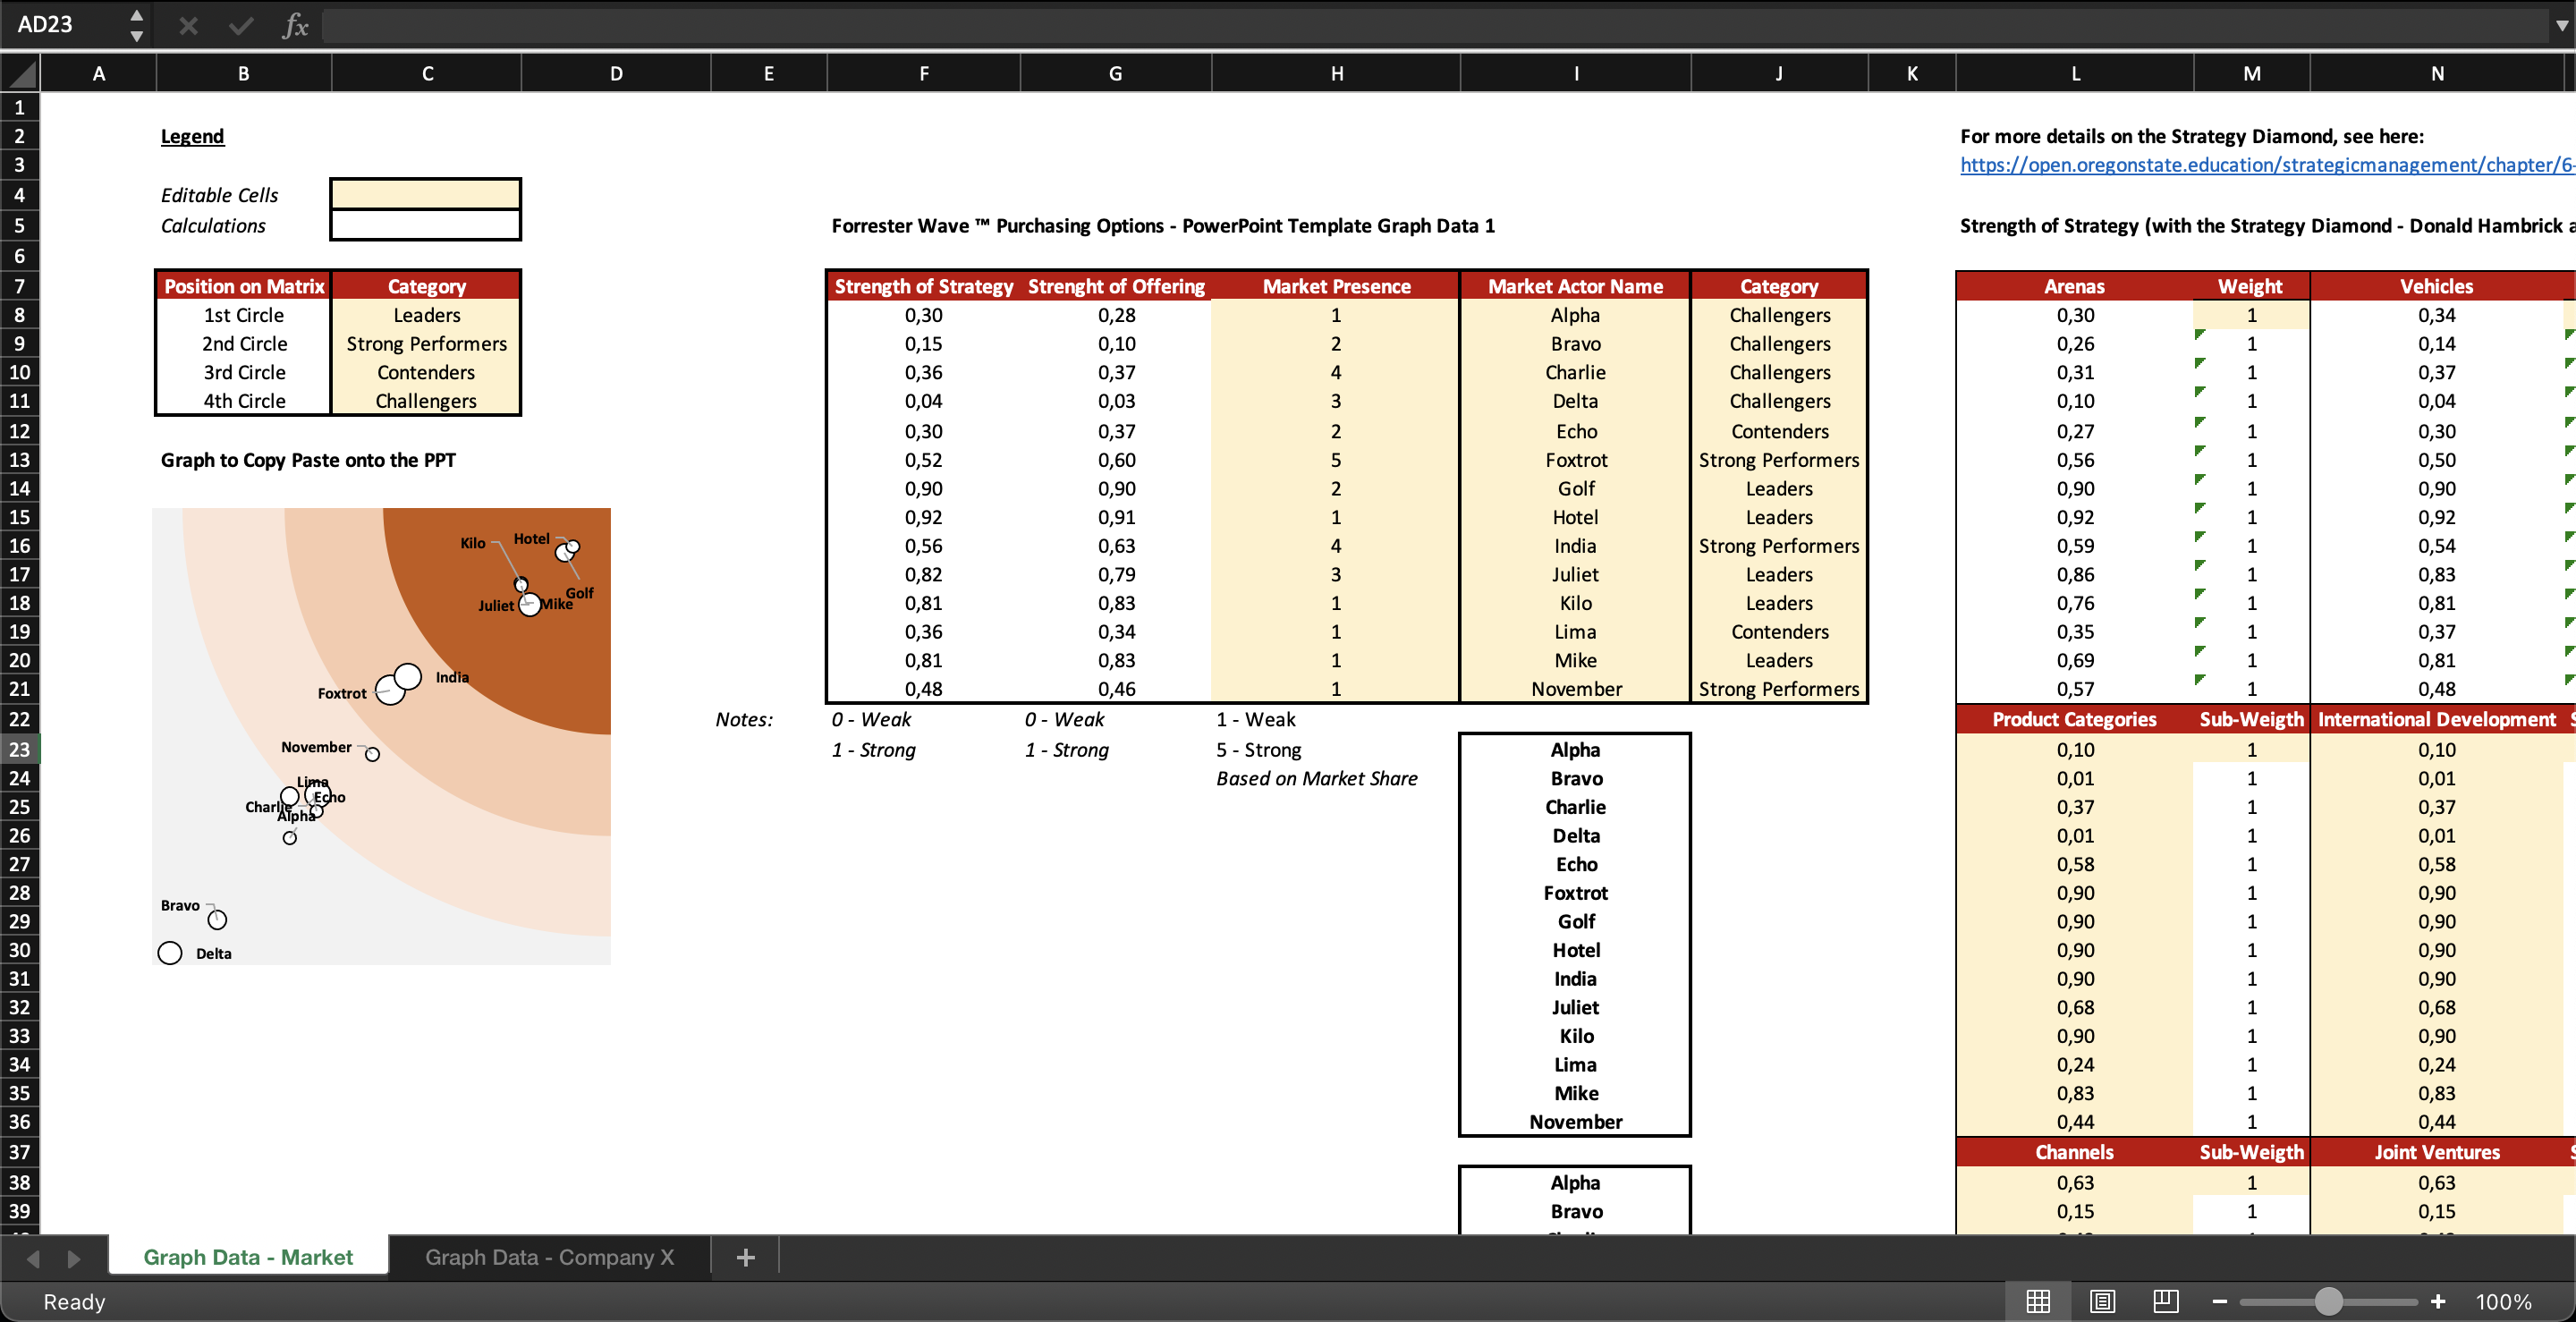The width and height of the screenshot is (2576, 1322).
Task: Select the 'Market Actor Name' header cell
Action: pyautogui.click(x=1575, y=286)
